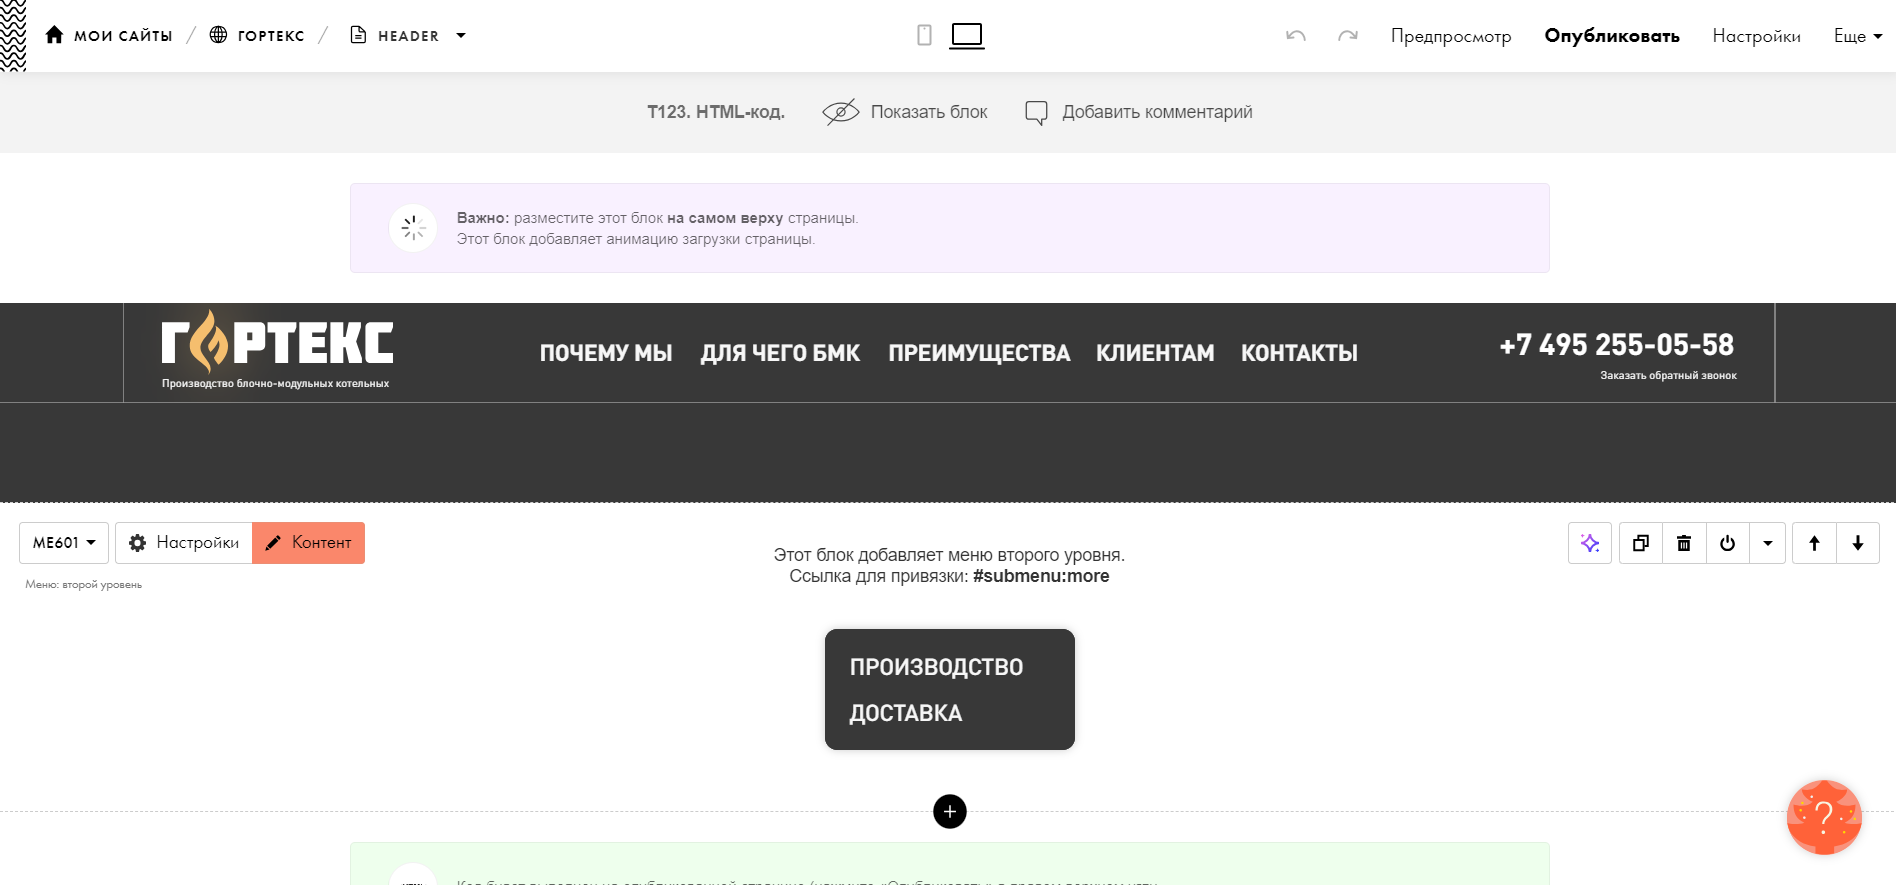Select the Меню: второй уровень caption
Viewport: 1896px width, 885px height.
coord(84,585)
